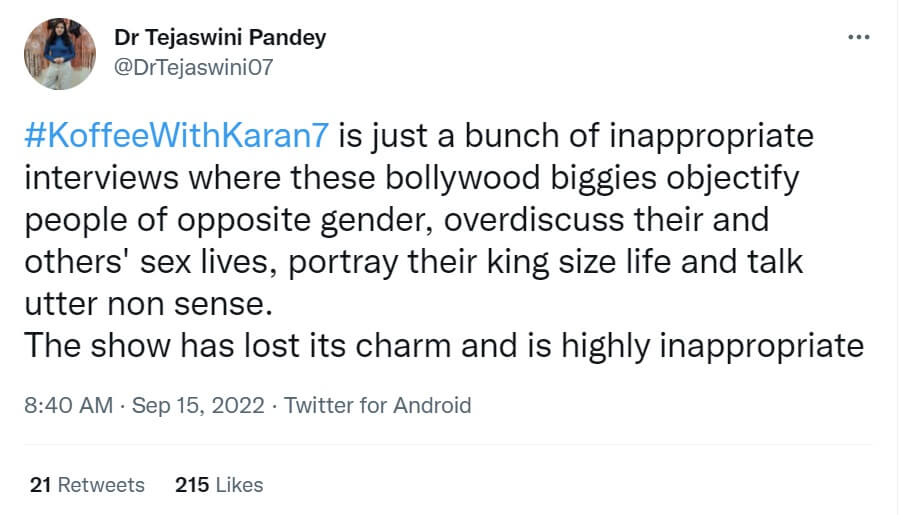The image size is (899, 515).
Task: Click Dr Tejaswini Pandey's profile picture
Action: (x=59, y=54)
